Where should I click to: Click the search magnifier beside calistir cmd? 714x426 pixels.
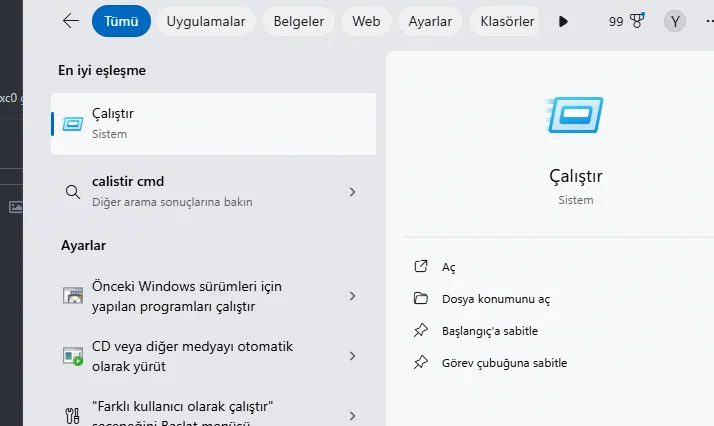72,191
